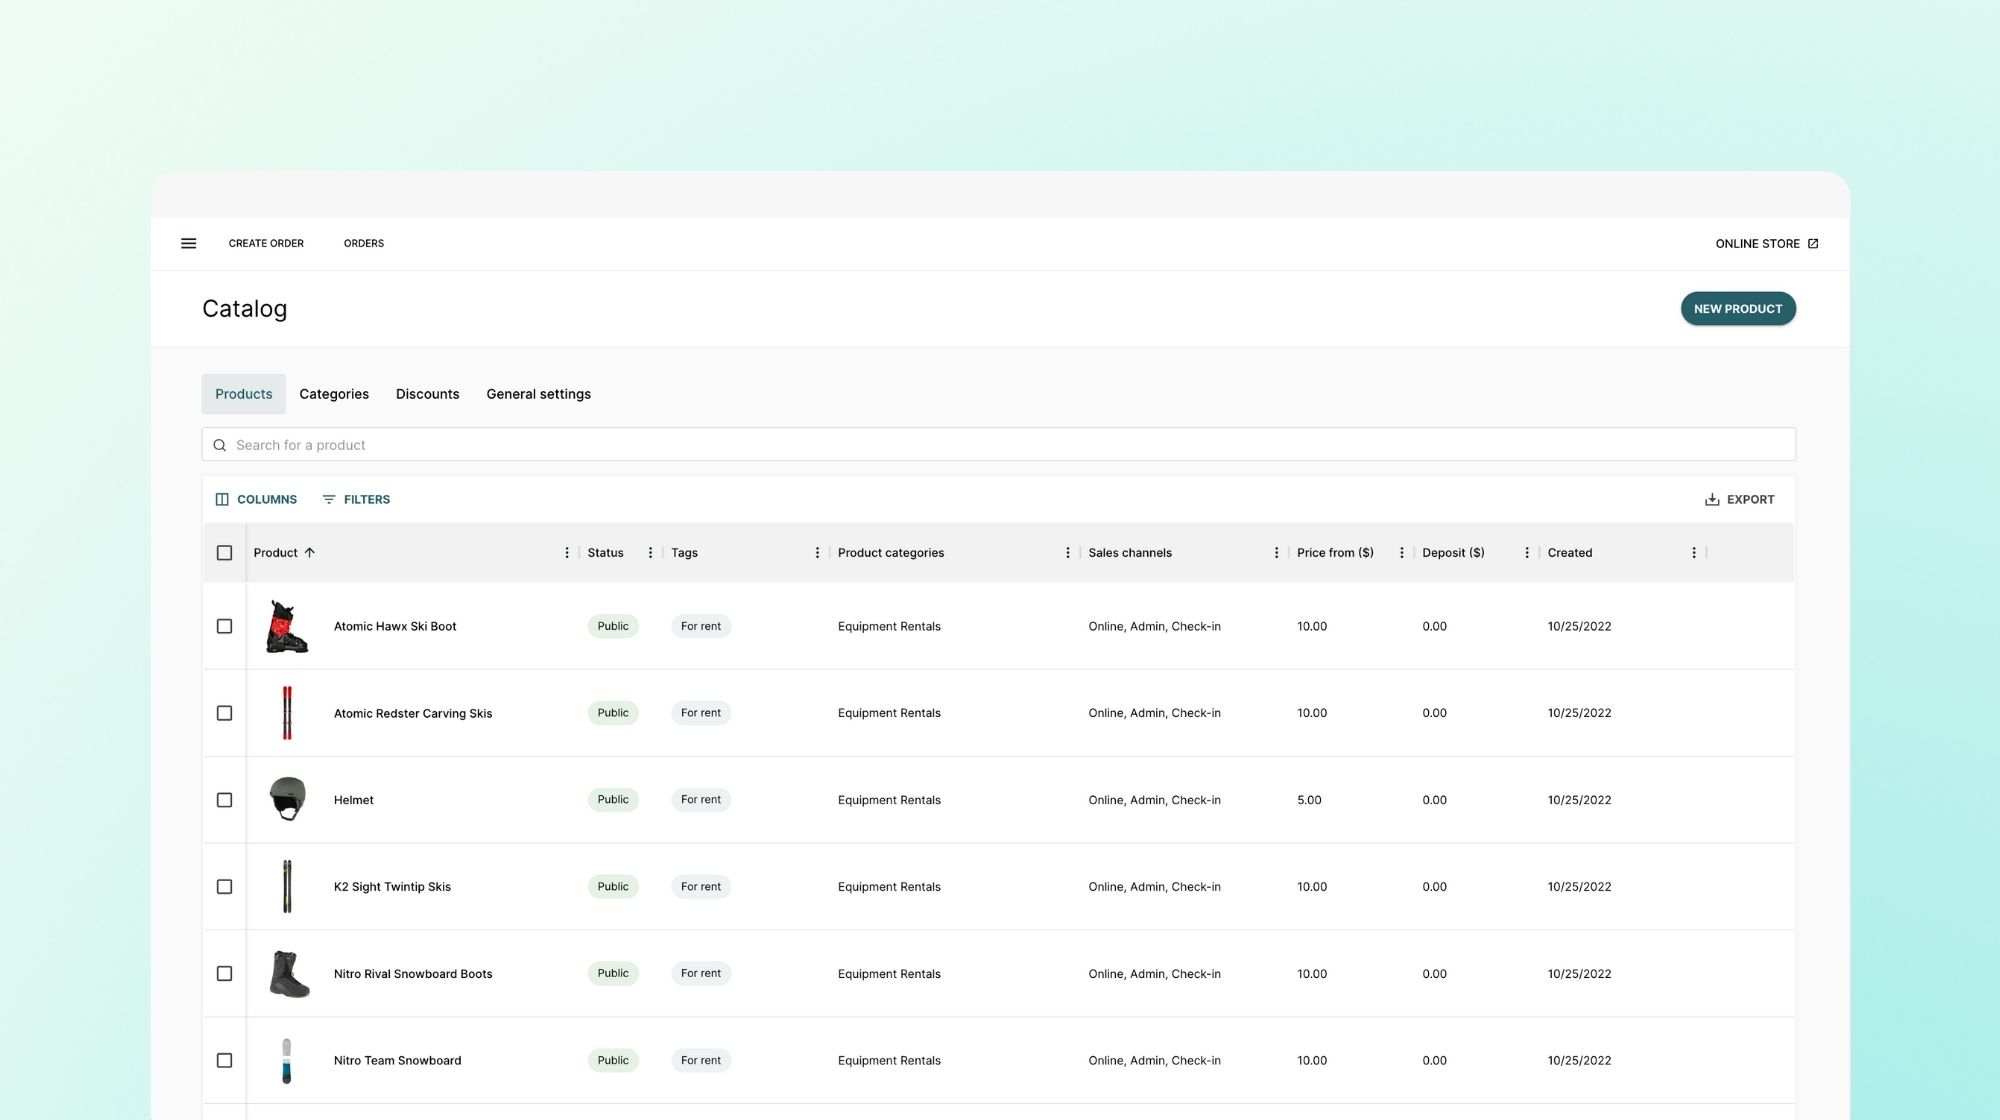
Task: Open the Online Store link
Action: coord(1767,243)
